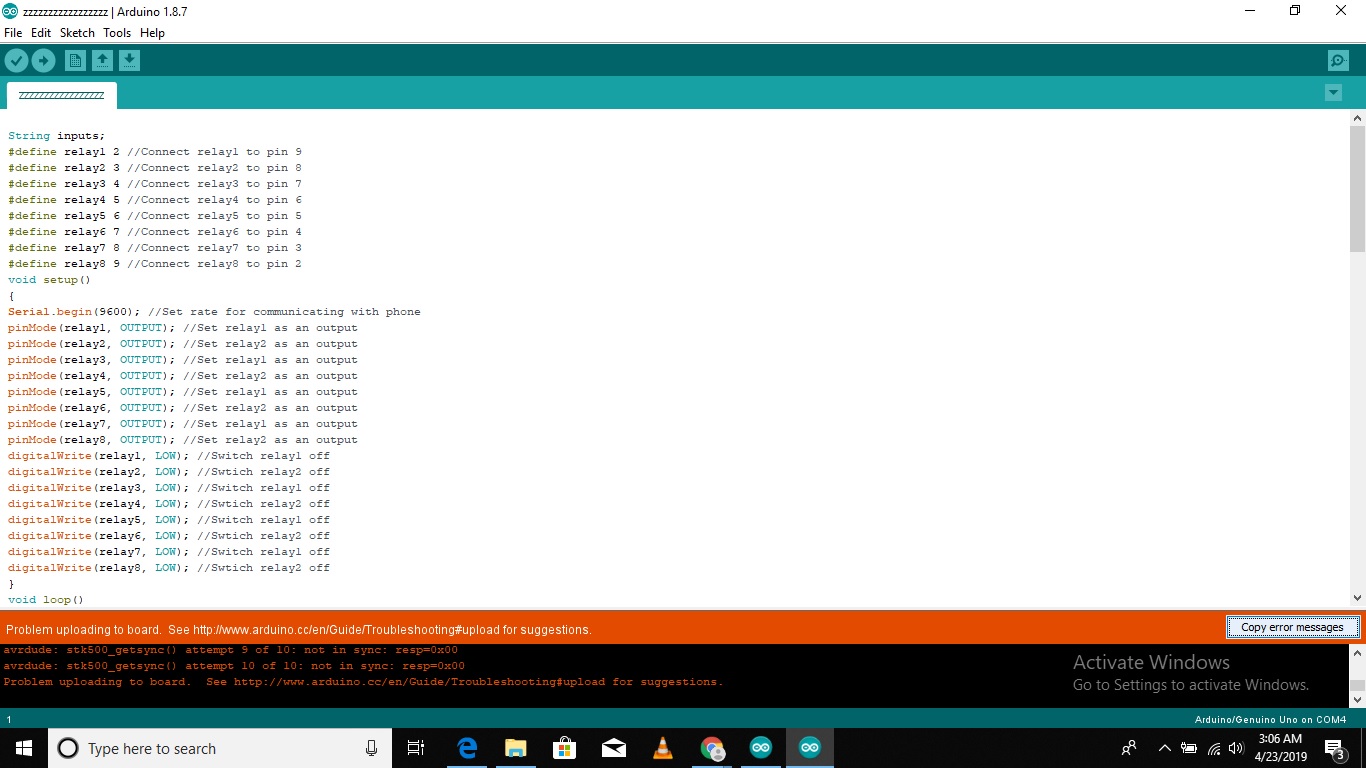Open the Serial Monitor magnifier icon

[1338, 61]
